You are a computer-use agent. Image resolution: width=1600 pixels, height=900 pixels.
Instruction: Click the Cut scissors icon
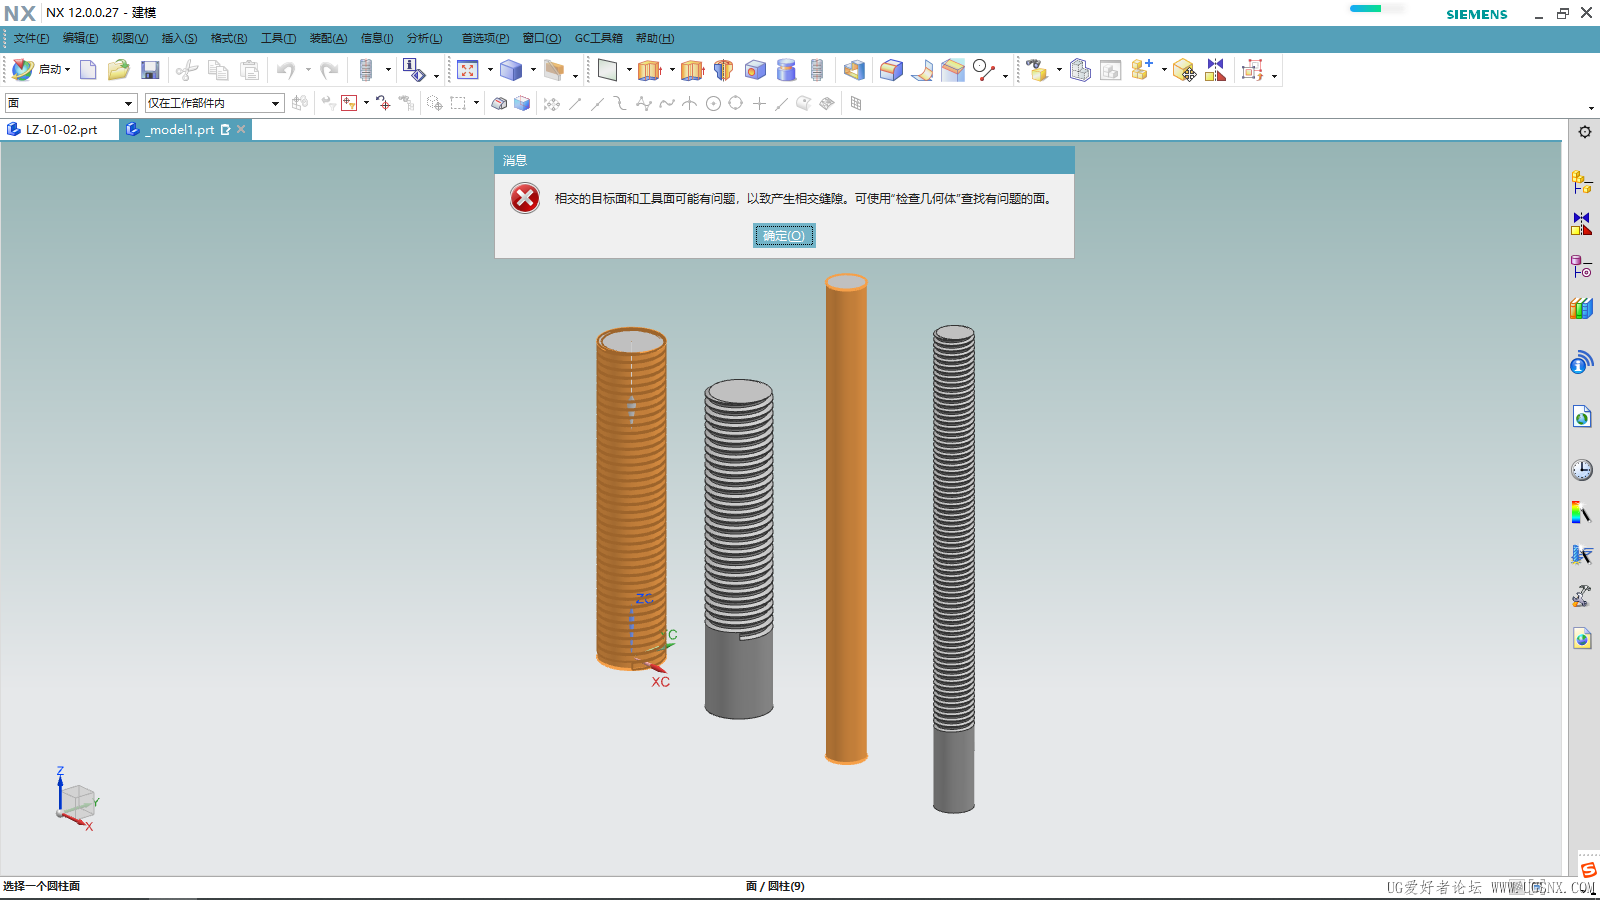pyautogui.click(x=187, y=70)
